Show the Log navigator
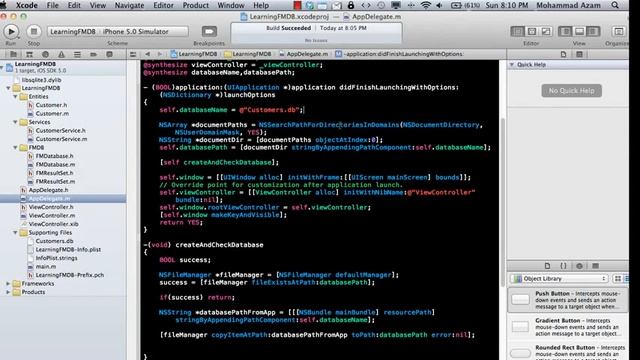Image resolution: width=640 pixels, height=360 pixels. 109,54
